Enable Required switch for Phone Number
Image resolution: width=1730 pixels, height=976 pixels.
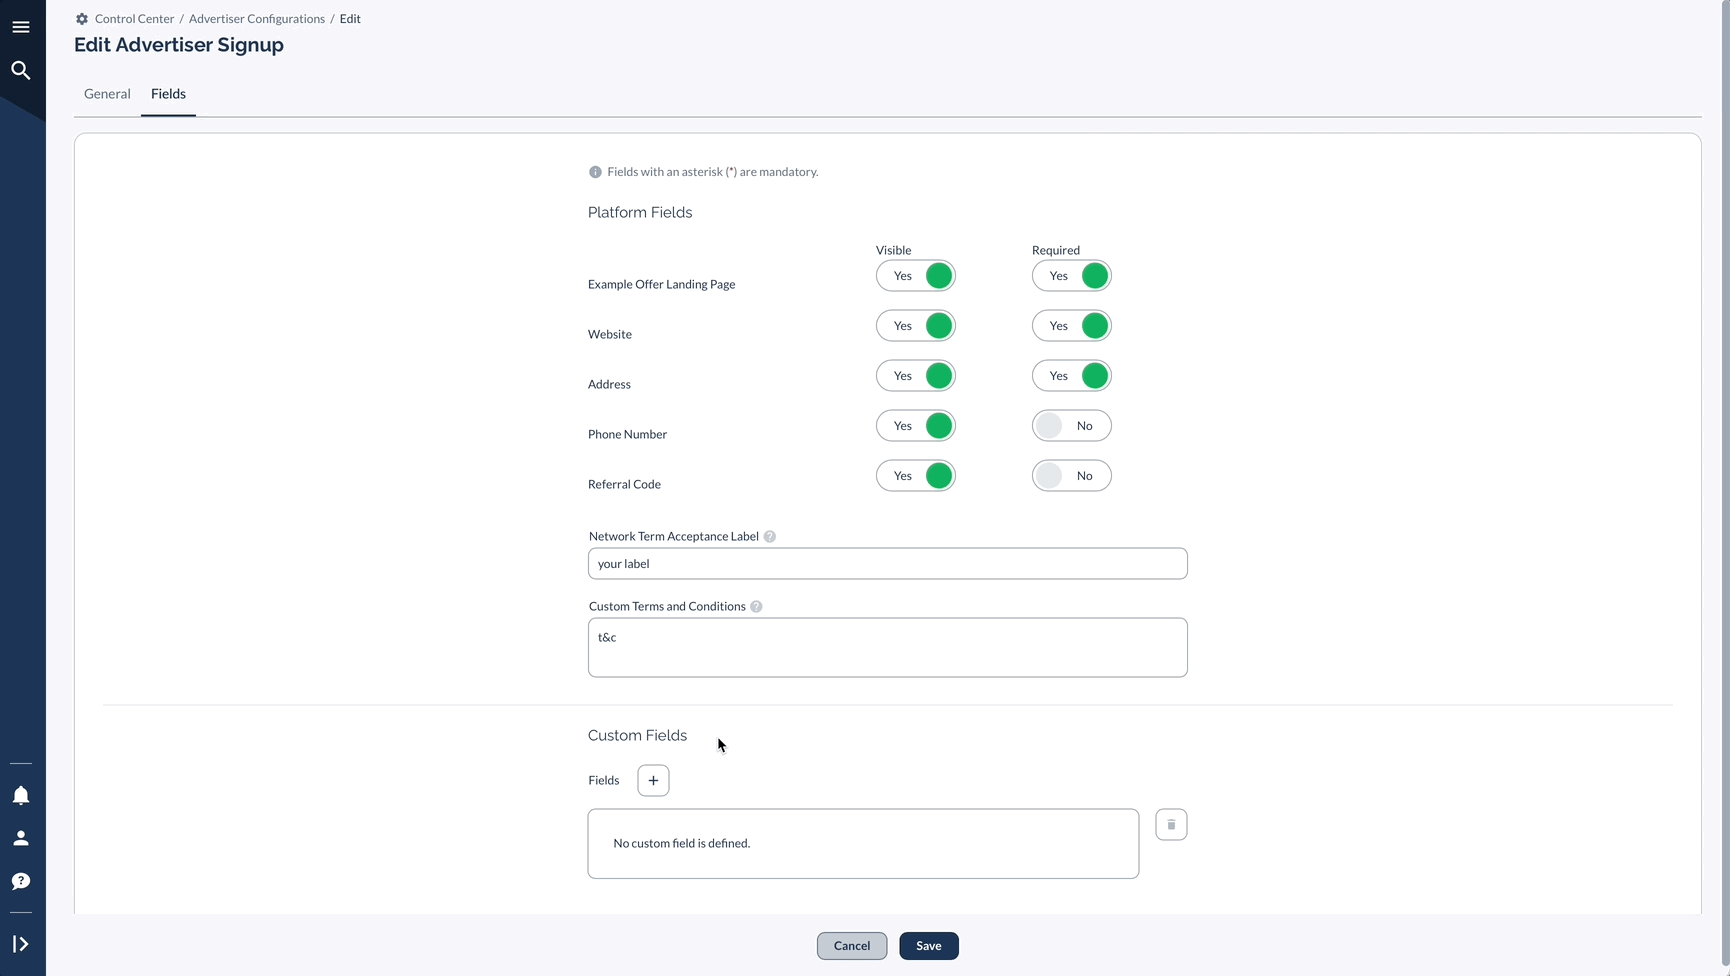click(1072, 426)
